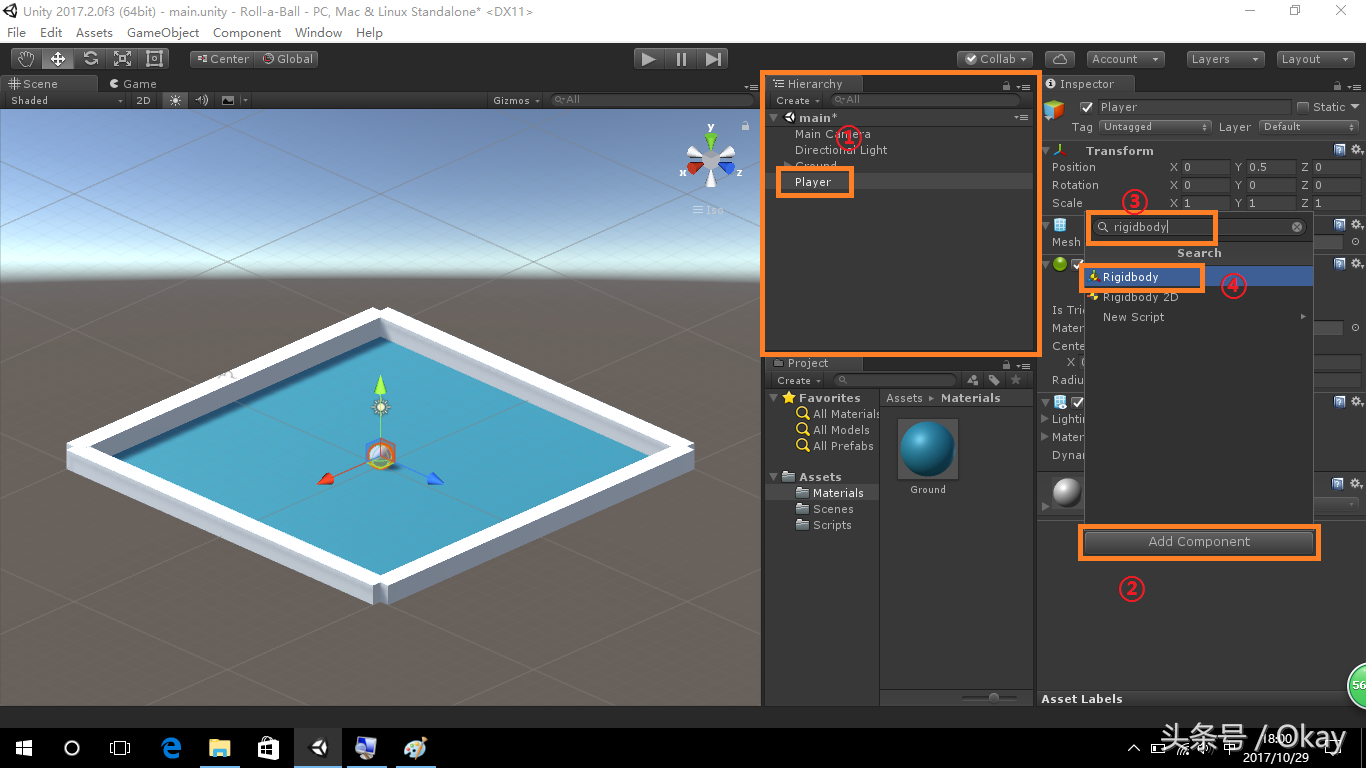1366x768 pixels.
Task: Toggle scene audio speaker icon
Action: coord(202,100)
